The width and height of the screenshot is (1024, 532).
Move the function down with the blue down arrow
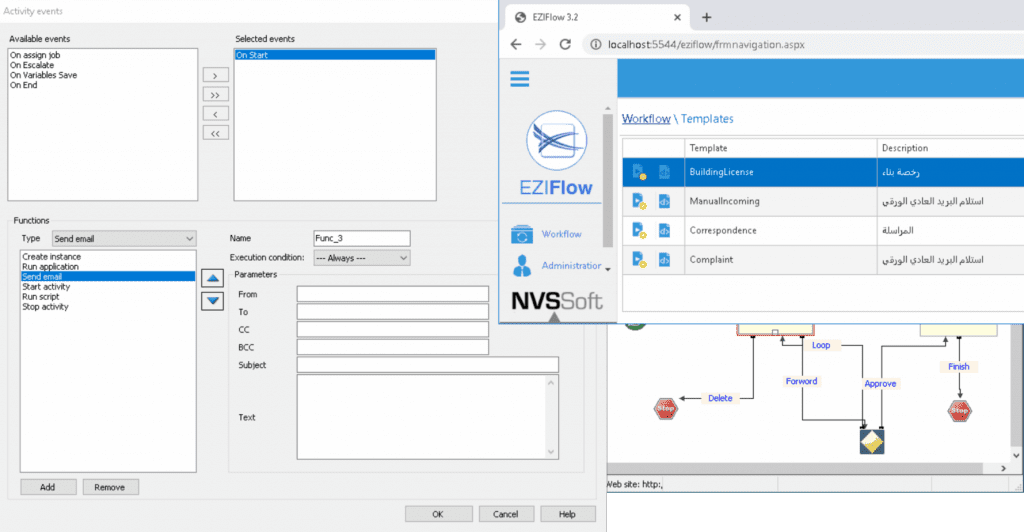point(213,300)
